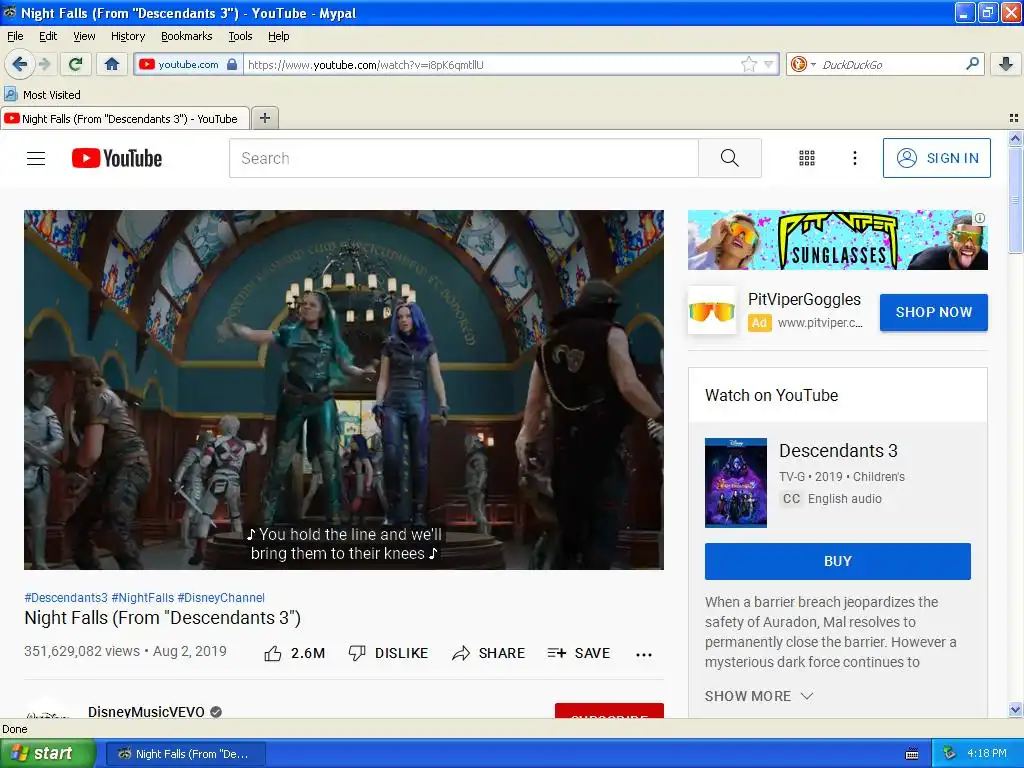Click the security shield tray icon

(x=950, y=753)
